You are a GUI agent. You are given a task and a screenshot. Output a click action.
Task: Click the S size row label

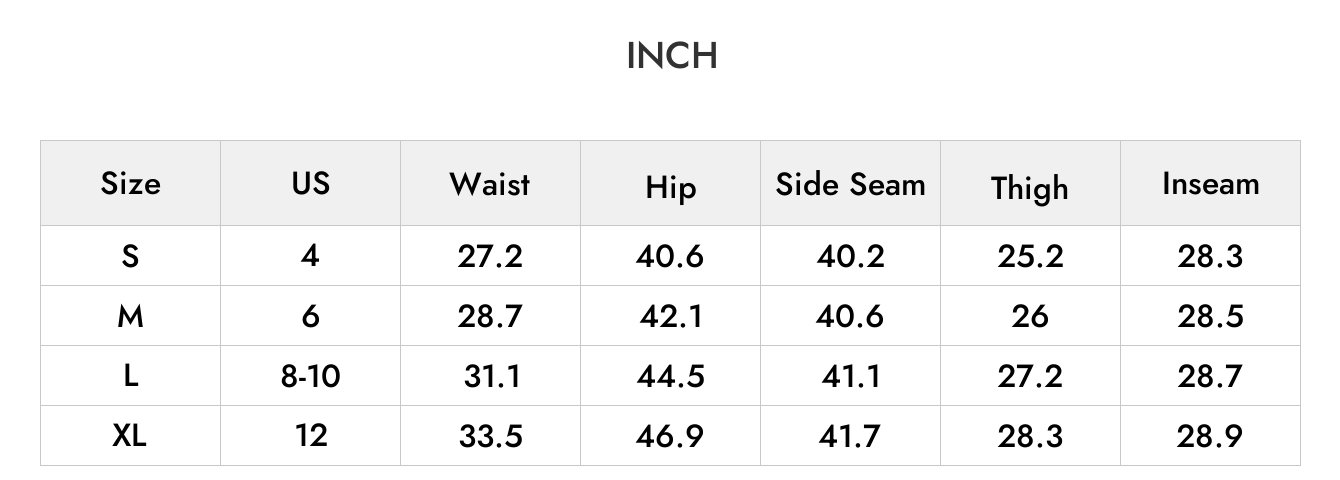[x=130, y=256]
